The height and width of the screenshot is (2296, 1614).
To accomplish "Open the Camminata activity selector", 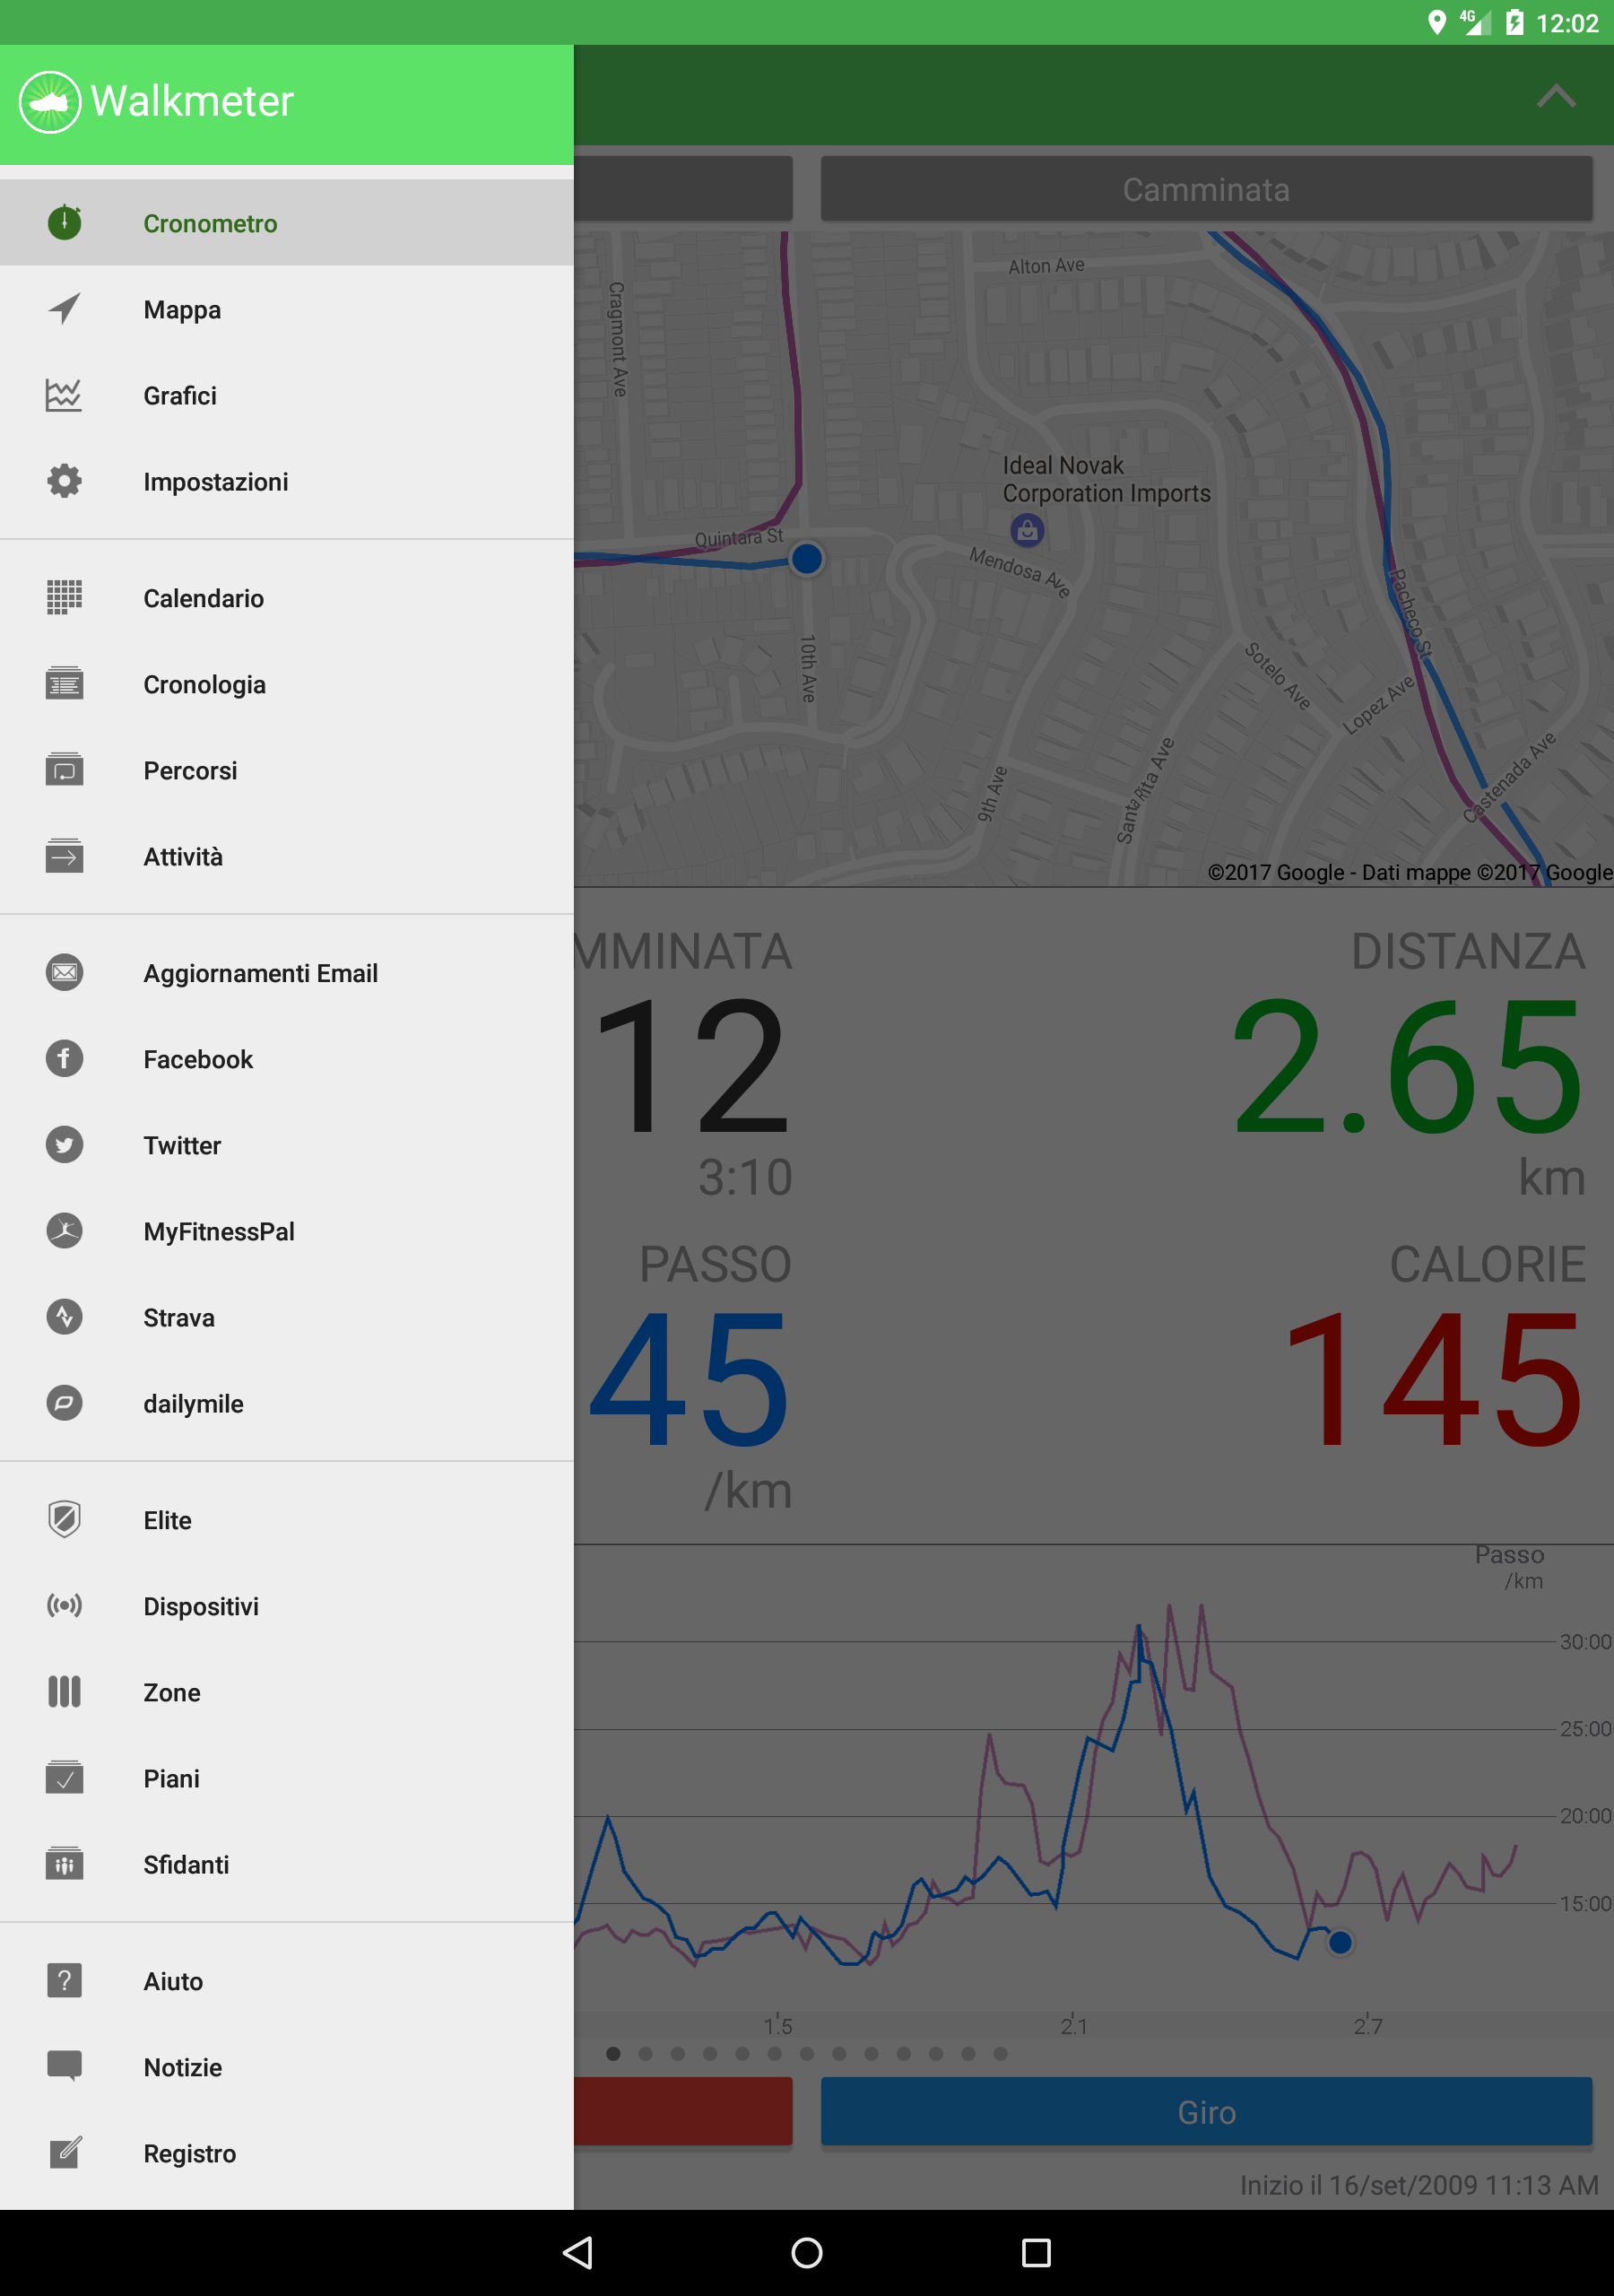I will click(x=1206, y=189).
